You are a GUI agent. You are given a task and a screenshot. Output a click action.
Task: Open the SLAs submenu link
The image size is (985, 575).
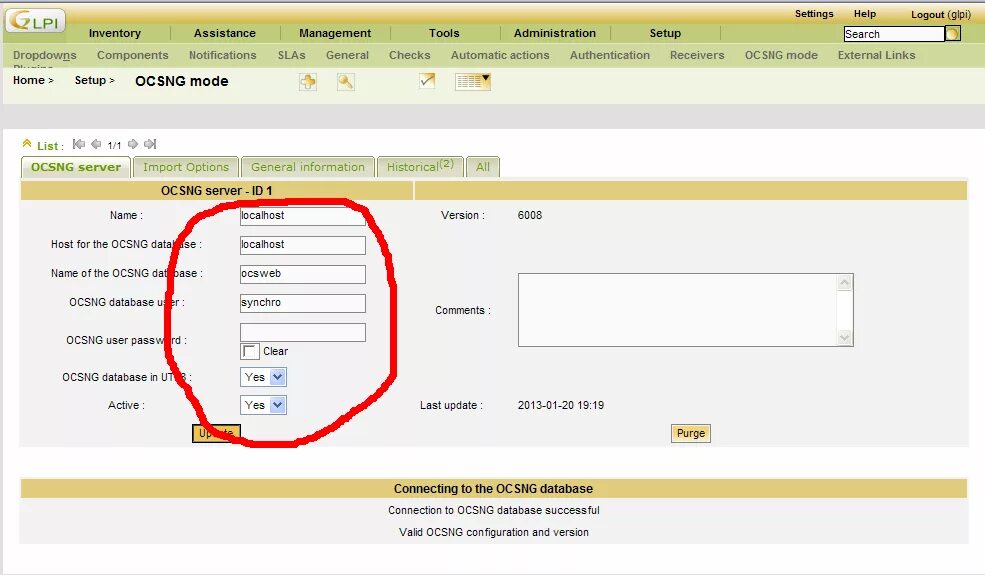(291, 55)
